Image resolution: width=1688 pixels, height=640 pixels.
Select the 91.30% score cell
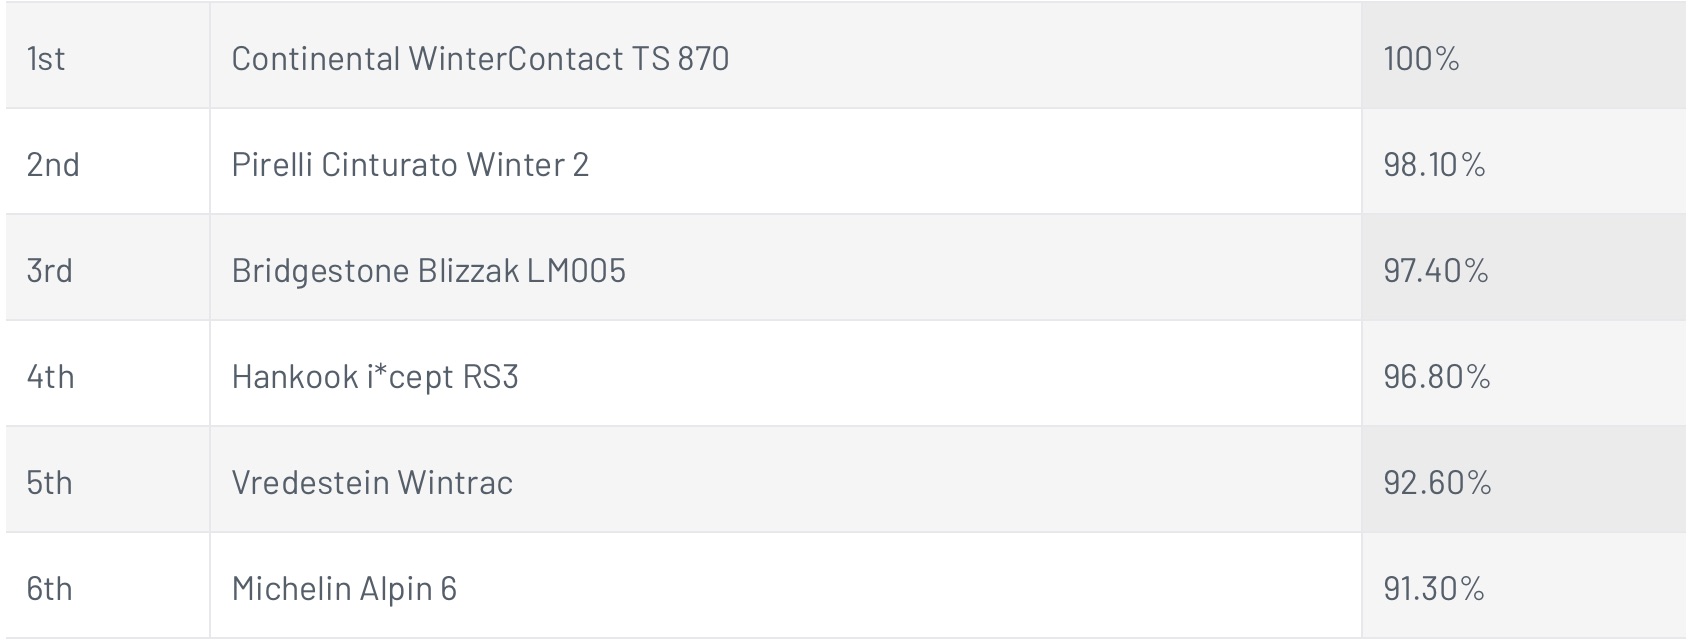point(1524,585)
